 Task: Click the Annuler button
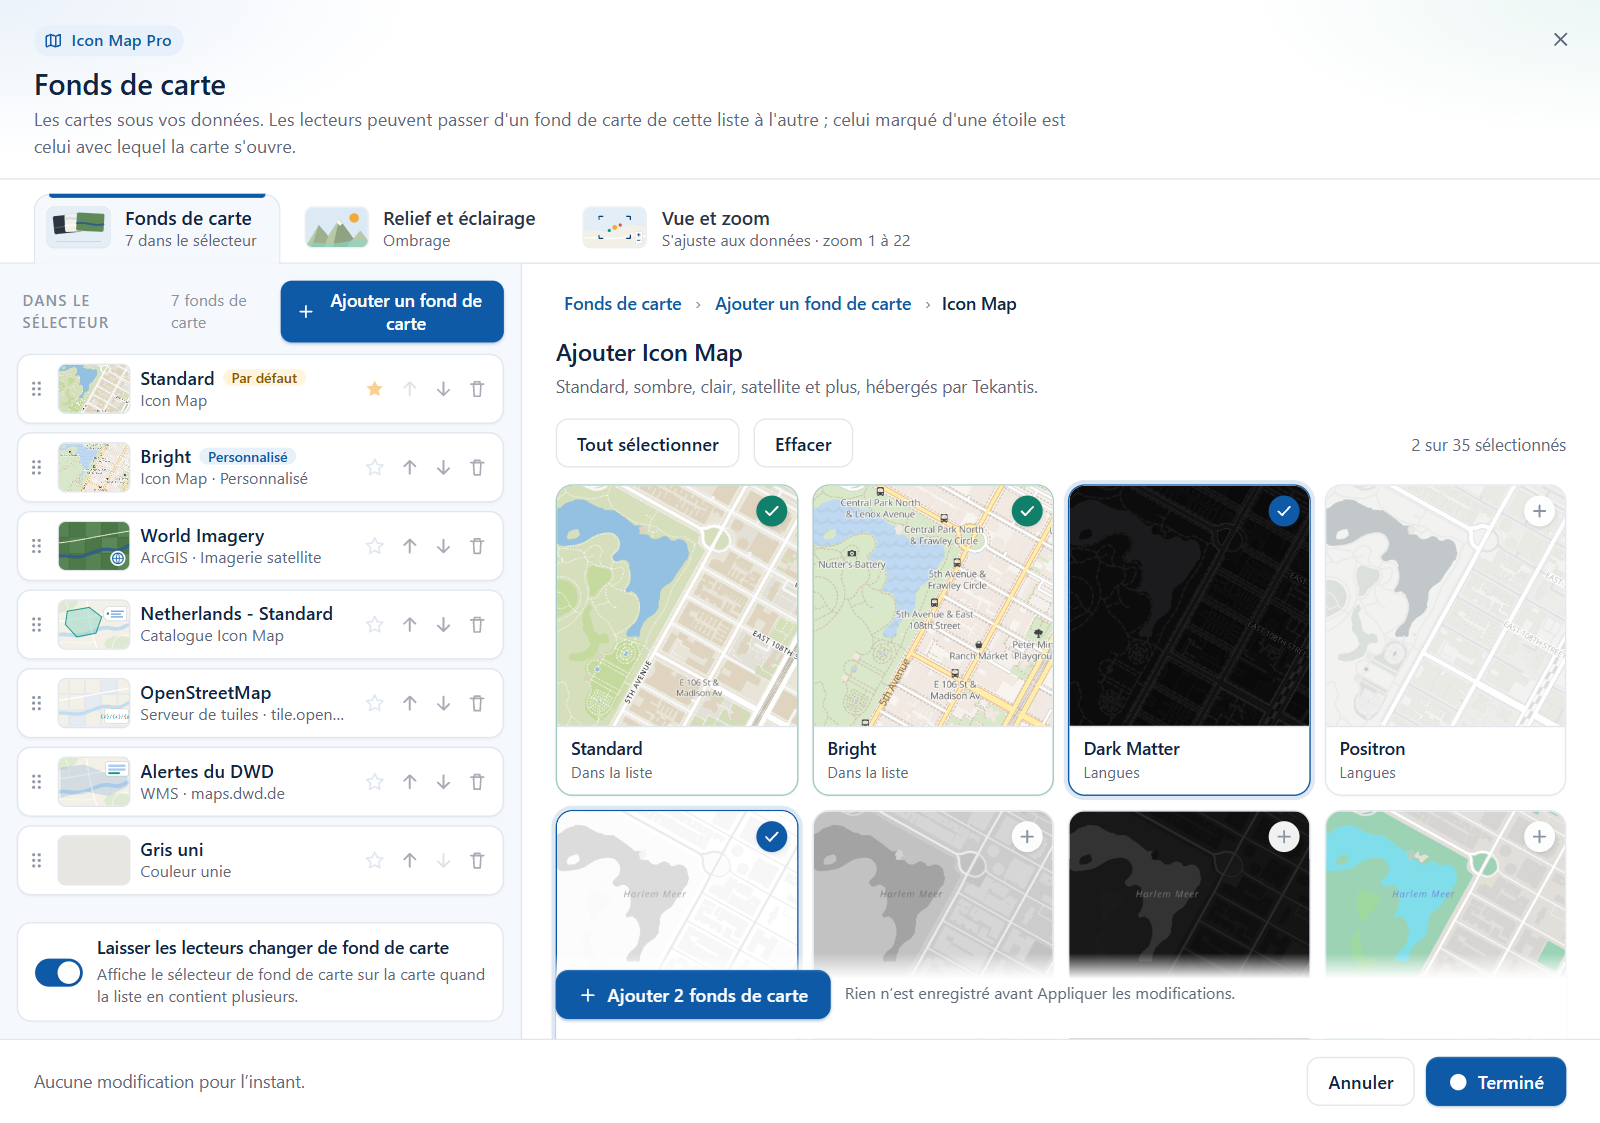[x=1360, y=1082]
